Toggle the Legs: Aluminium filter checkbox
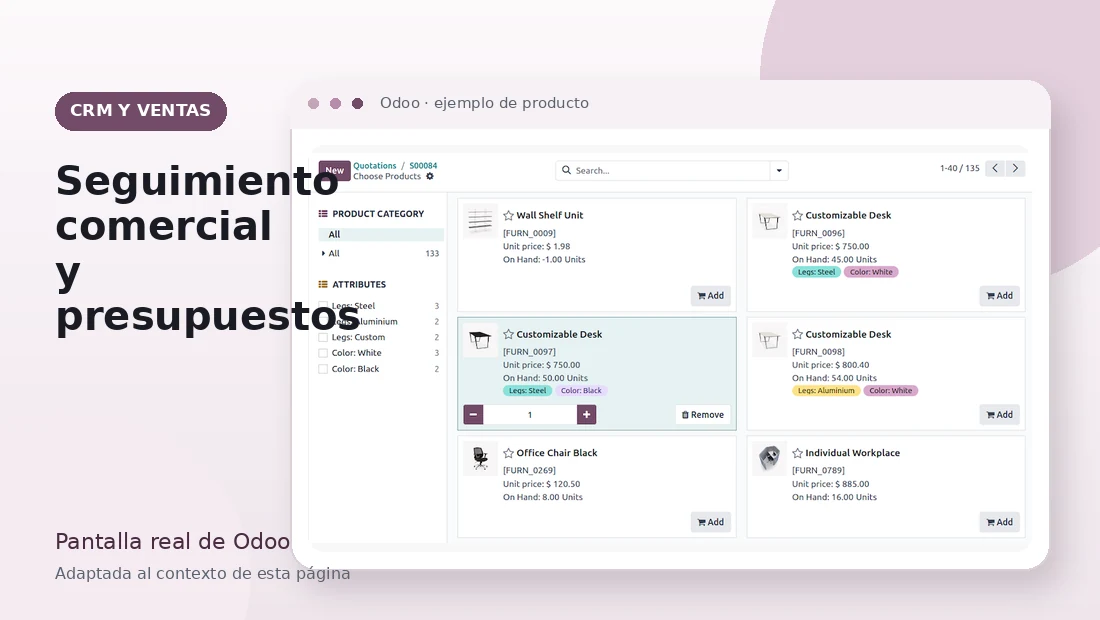The image size is (1100, 620). pos(323,321)
